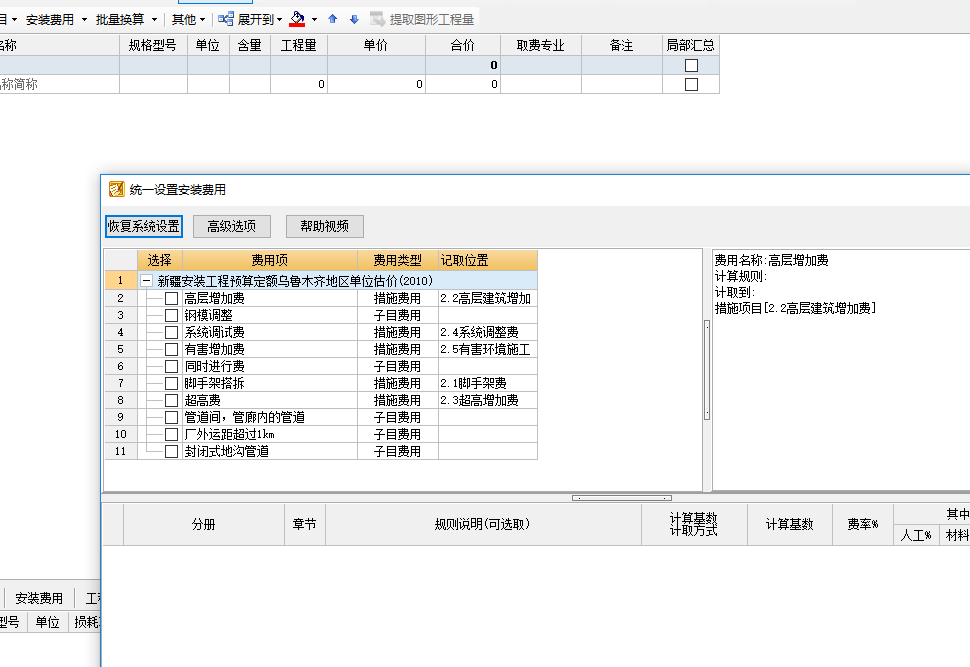Click the 单价 cell showing 0
This screenshot has width=970, height=667.
click(376, 84)
